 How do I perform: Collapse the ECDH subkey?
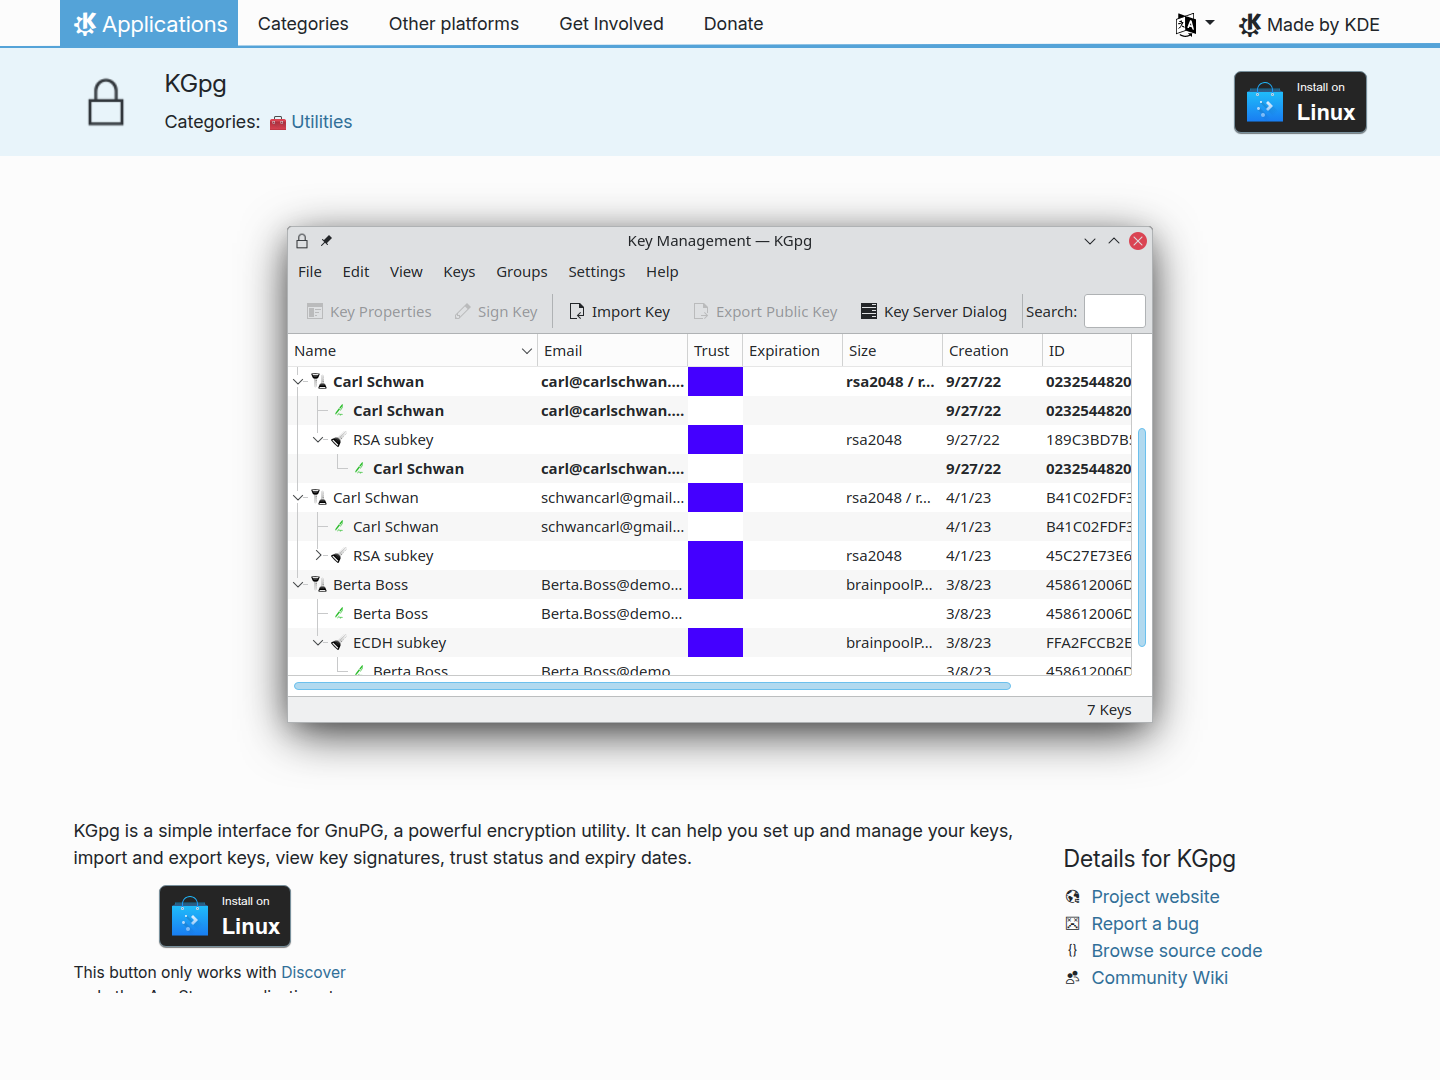tap(318, 643)
